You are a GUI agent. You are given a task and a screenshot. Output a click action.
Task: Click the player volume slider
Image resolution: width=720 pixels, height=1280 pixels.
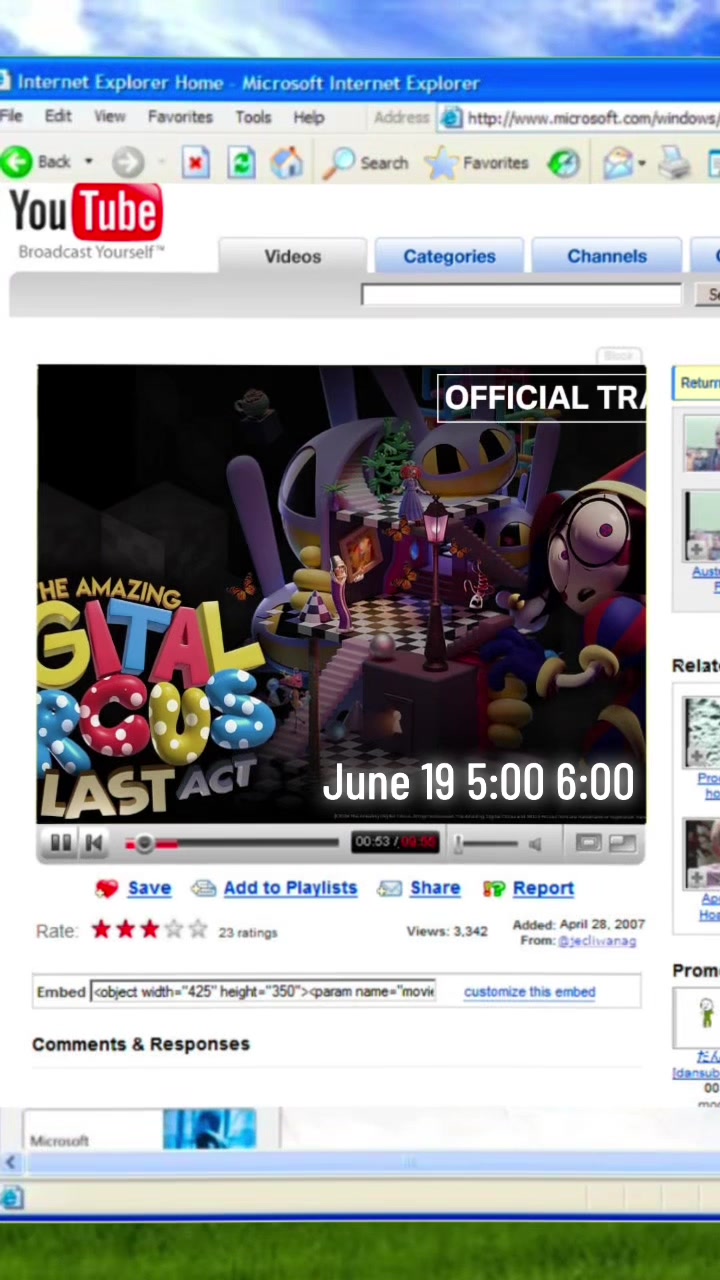tap(488, 844)
